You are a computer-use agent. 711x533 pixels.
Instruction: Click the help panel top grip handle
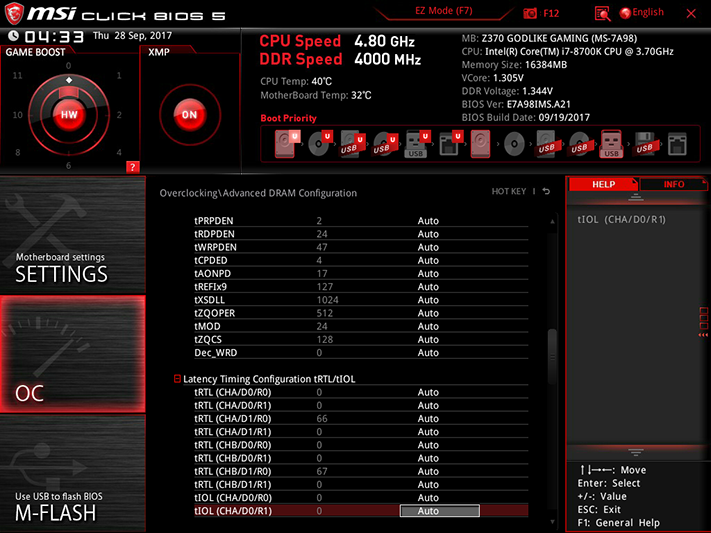click(636, 197)
